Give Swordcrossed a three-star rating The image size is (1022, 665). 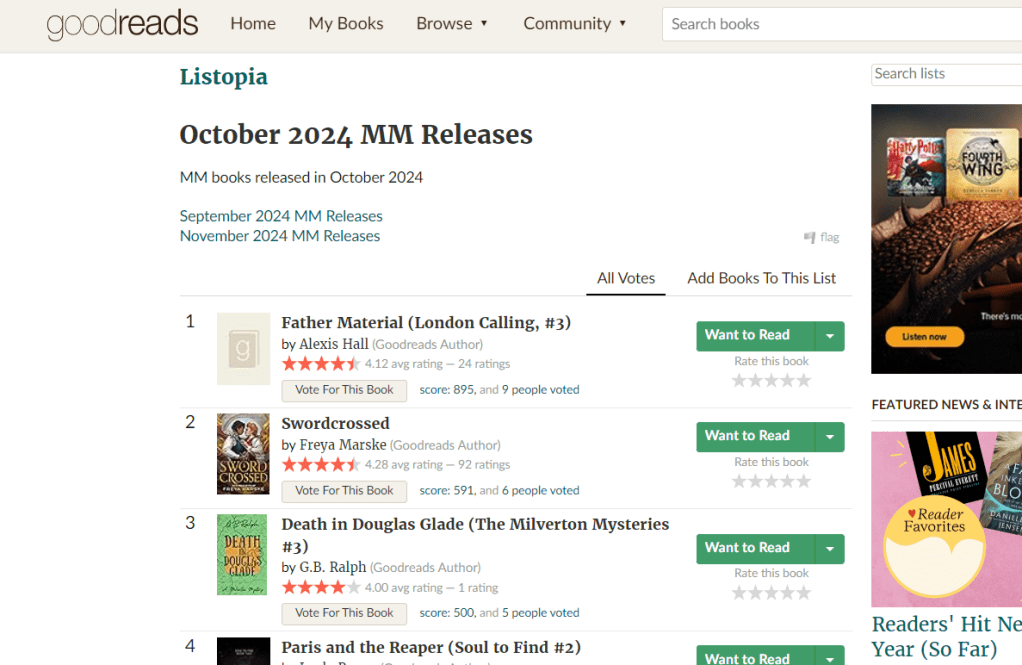770,480
